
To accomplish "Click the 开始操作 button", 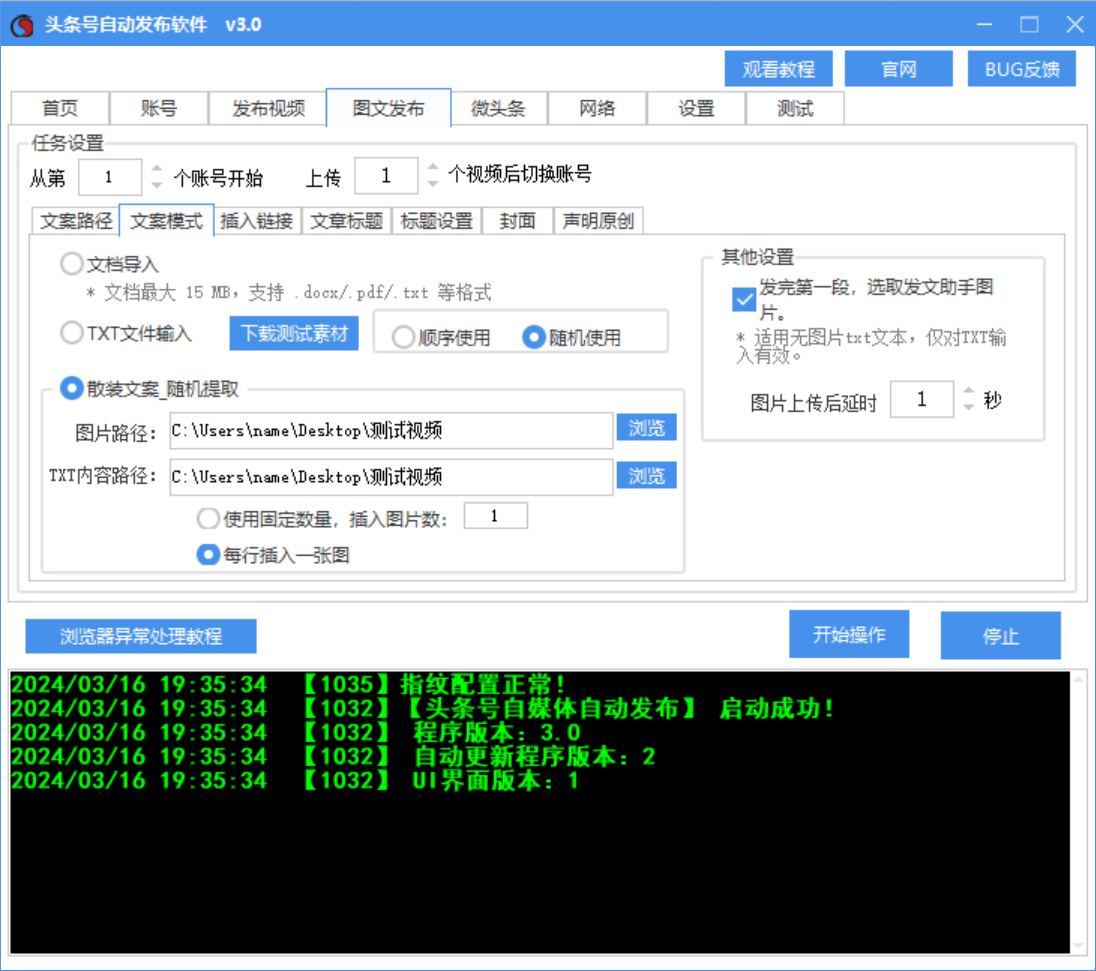I will pyautogui.click(x=849, y=634).
